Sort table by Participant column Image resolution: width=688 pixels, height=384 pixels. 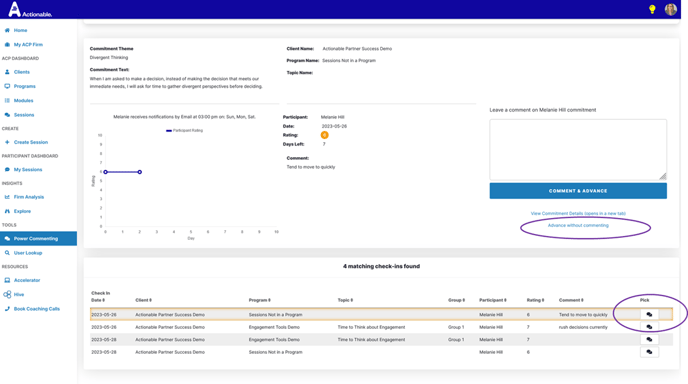tap(492, 300)
